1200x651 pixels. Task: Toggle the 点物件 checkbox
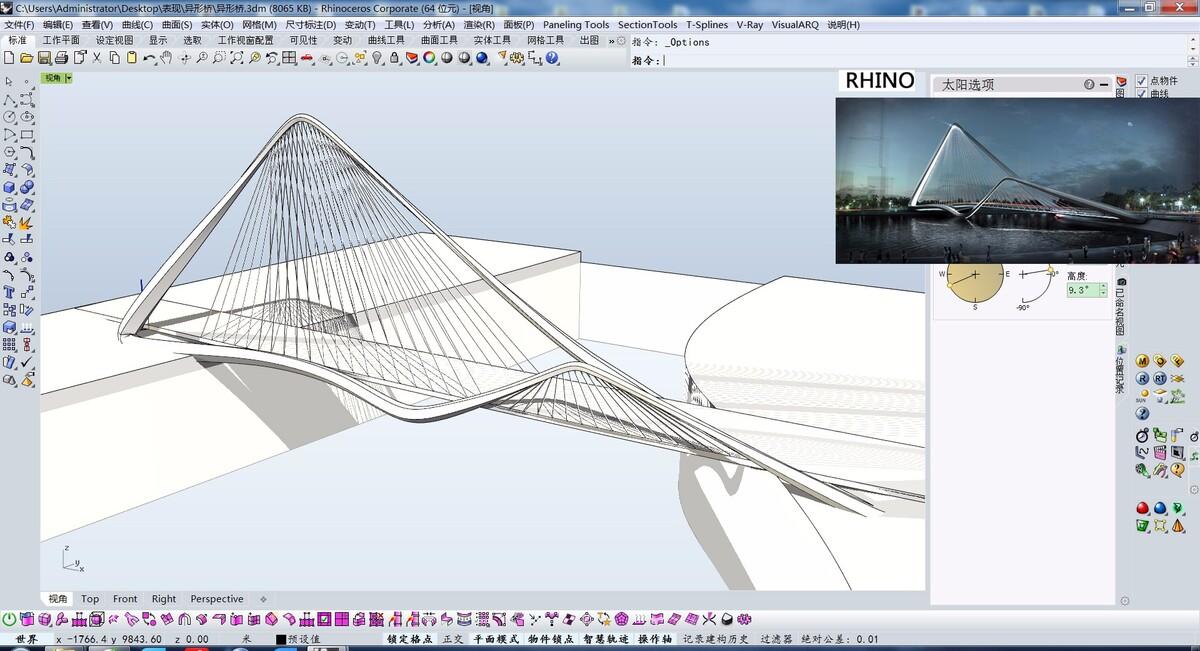[1142, 80]
